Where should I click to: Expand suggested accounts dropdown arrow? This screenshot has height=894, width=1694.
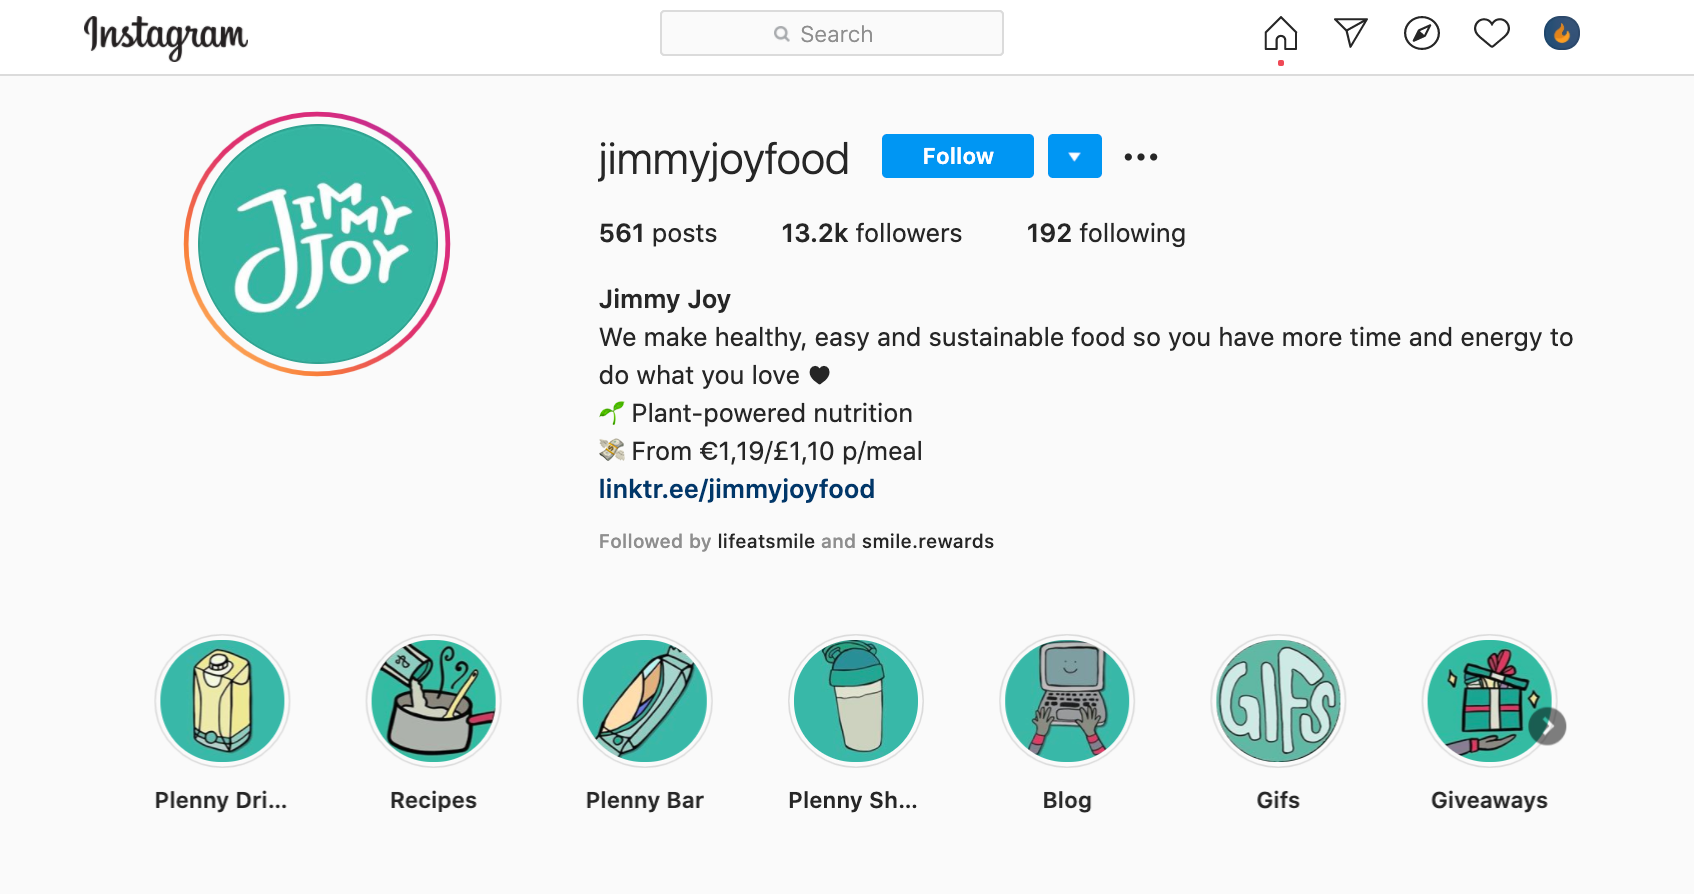(1074, 156)
